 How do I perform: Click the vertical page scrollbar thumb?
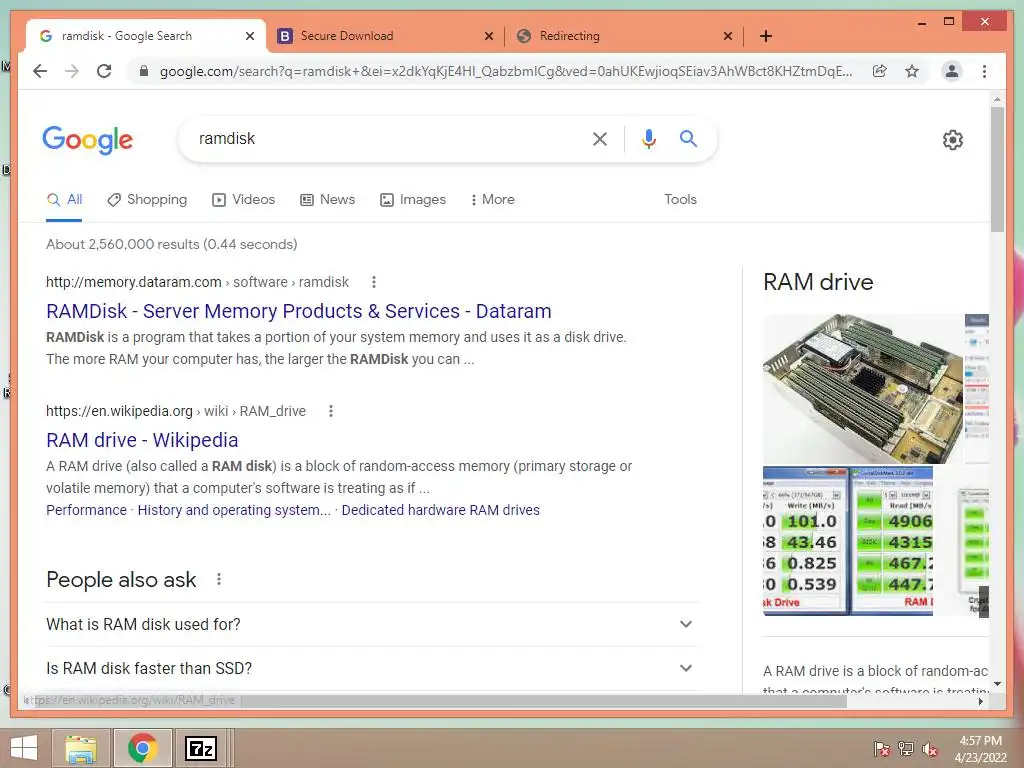click(x=997, y=168)
